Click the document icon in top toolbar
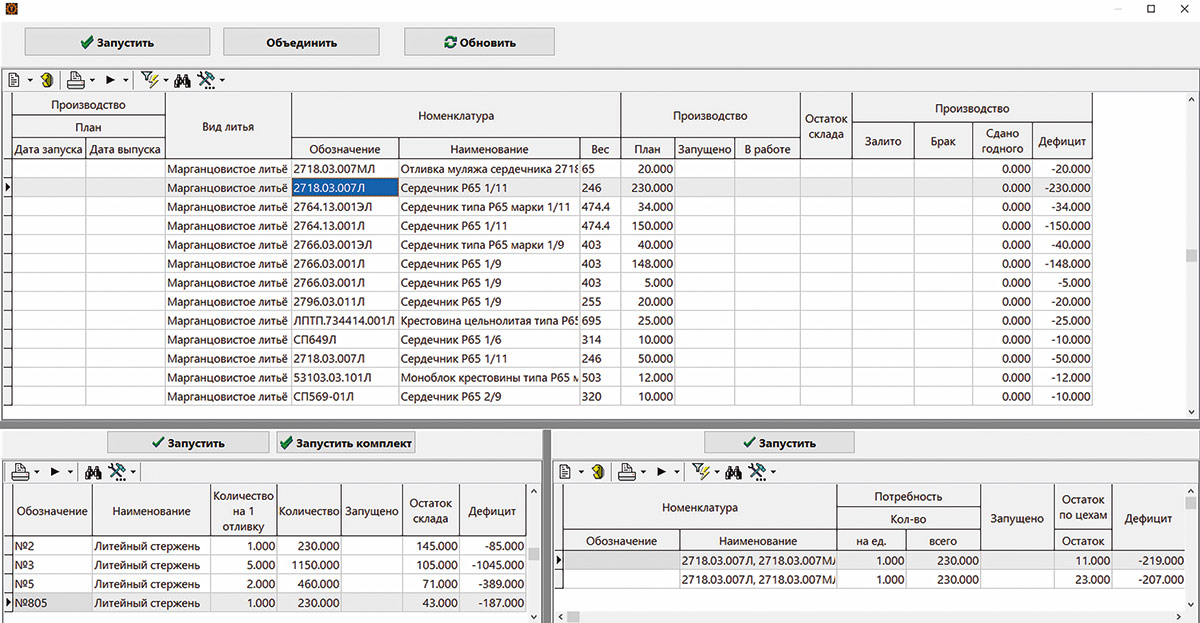 point(14,79)
